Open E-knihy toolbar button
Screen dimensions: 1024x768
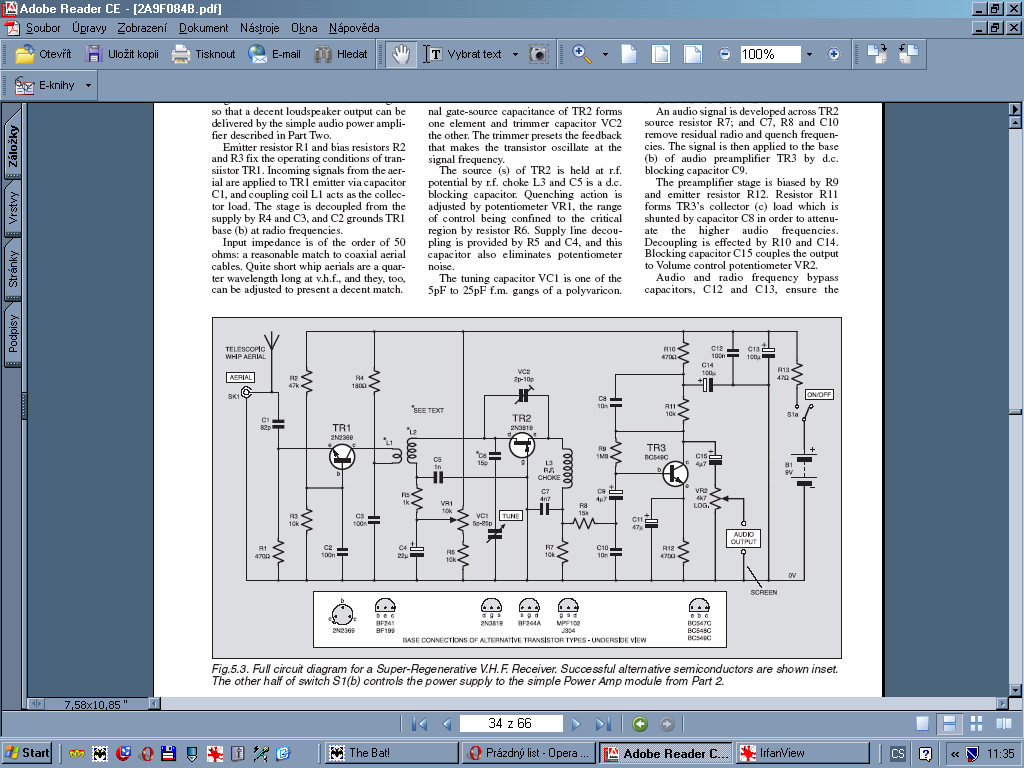coord(46,86)
